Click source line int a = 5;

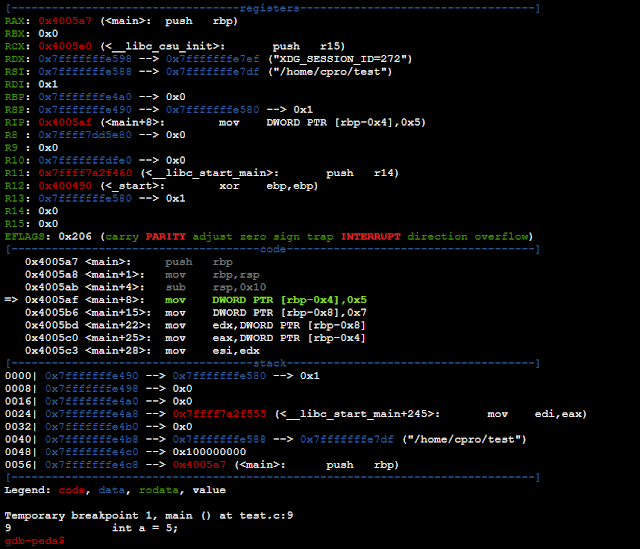tap(145, 528)
